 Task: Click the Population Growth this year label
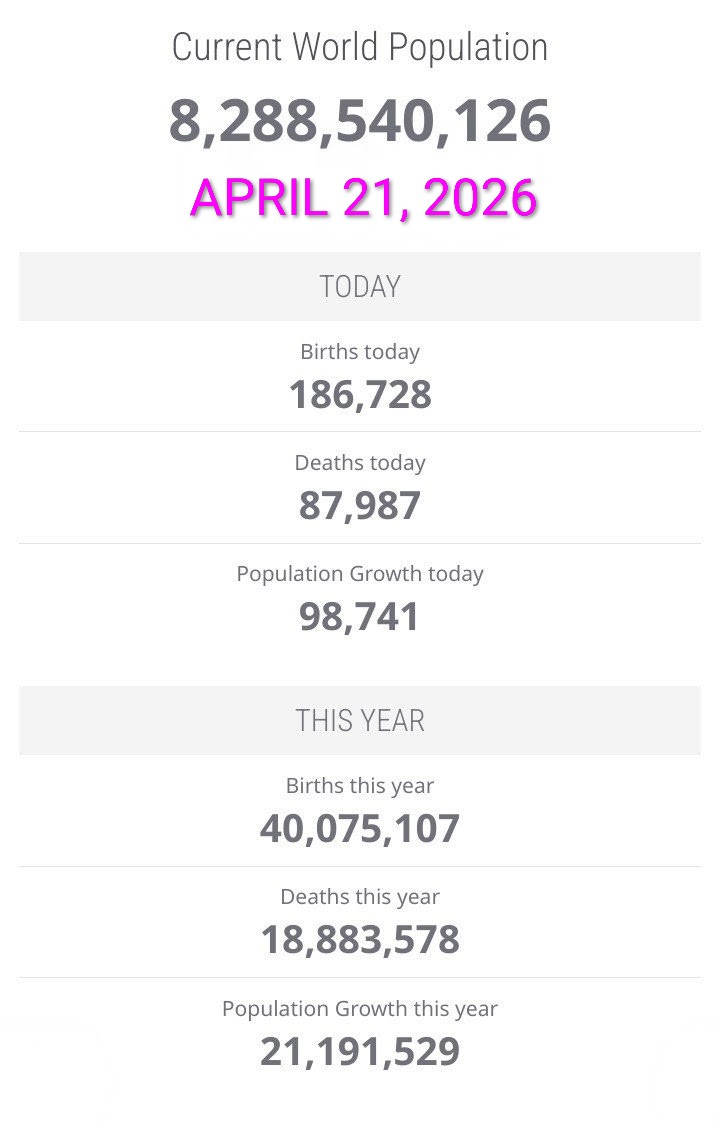click(360, 1008)
